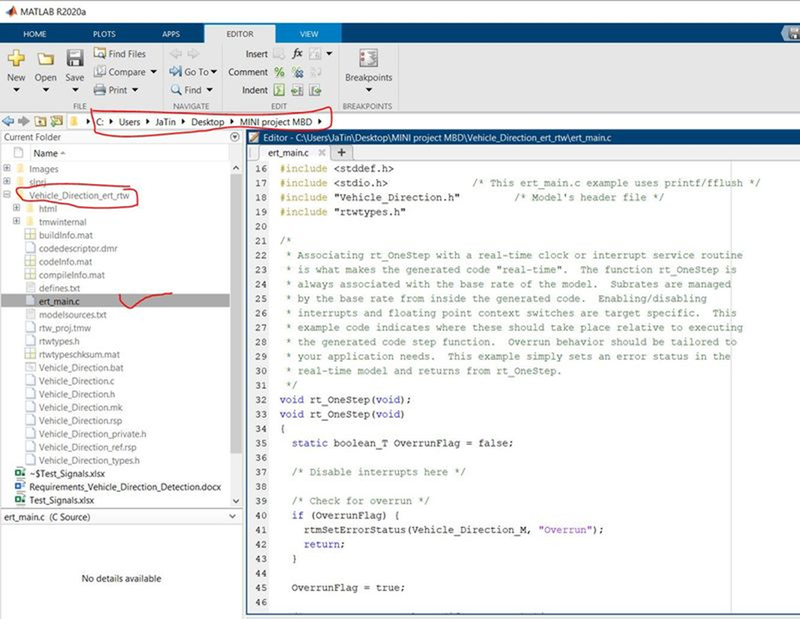Open the Open dropdown arrow
Screen dimensions: 800x619
click(x=45, y=90)
